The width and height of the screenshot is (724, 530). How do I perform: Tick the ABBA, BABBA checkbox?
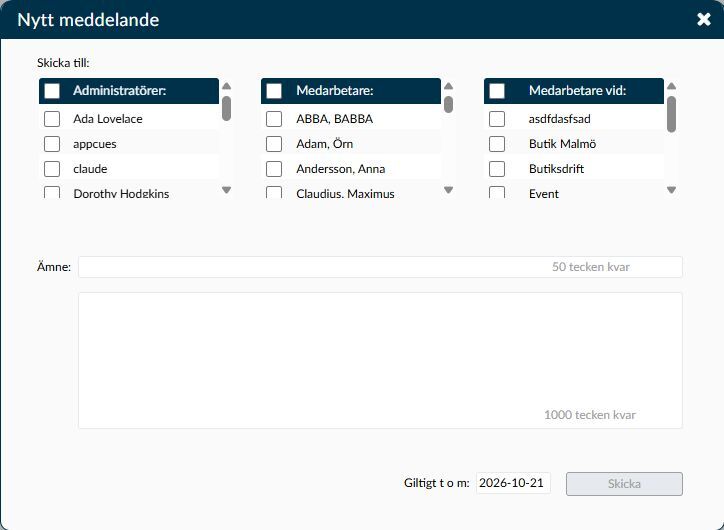pyautogui.click(x=274, y=119)
